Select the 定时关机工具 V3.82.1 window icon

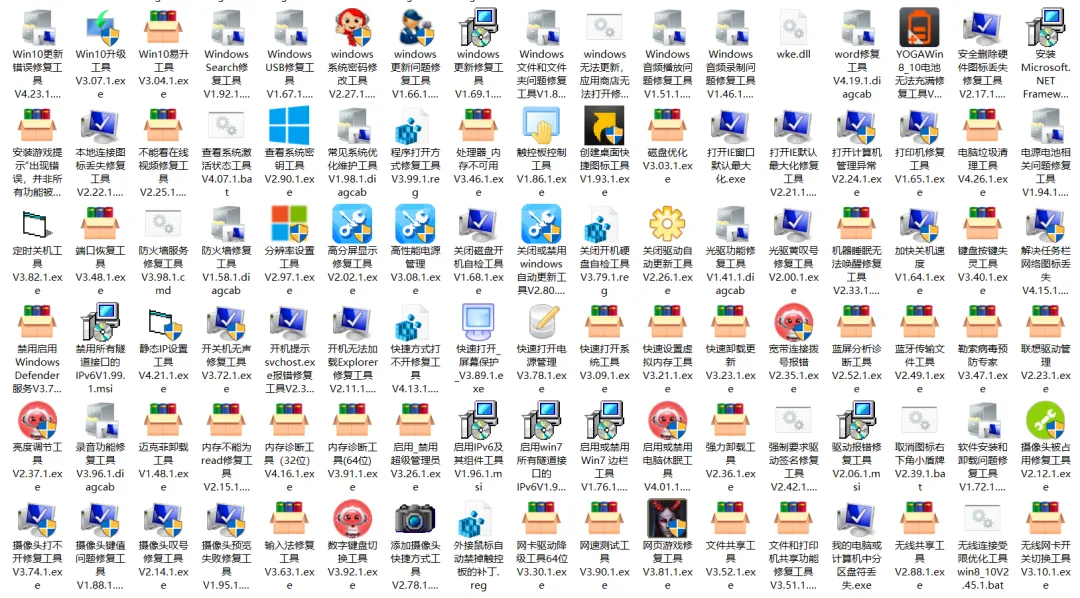37,225
